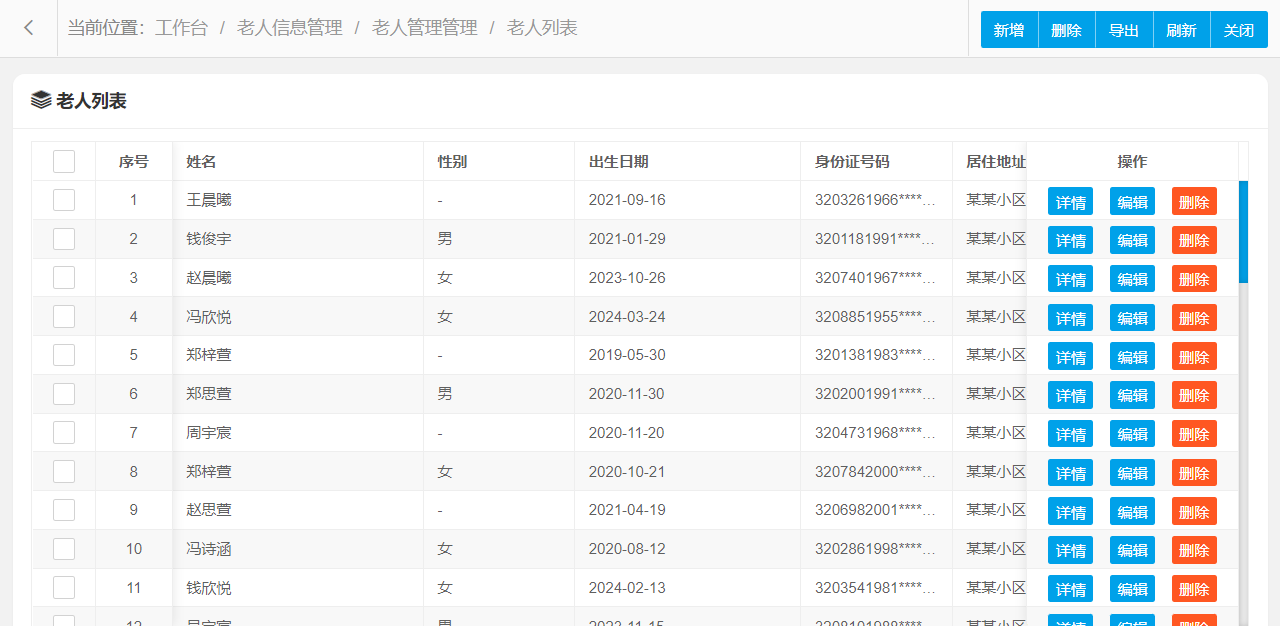Edit the record of 赵晨曦
Screen dimensions: 1280x626
1132,279
